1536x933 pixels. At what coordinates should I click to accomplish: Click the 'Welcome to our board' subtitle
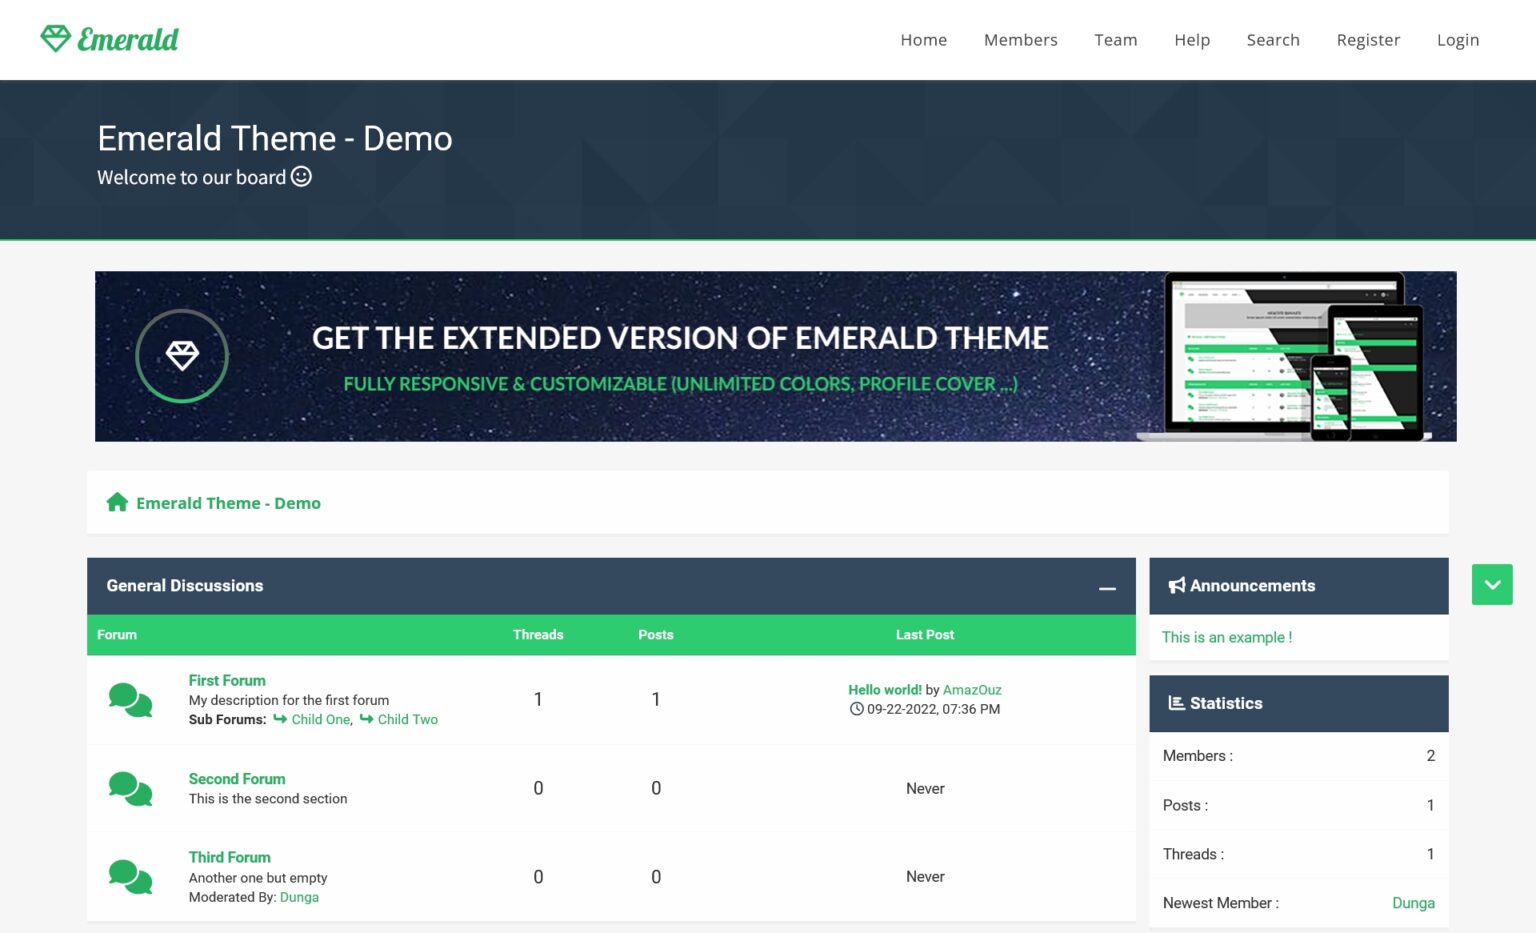click(191, 177)
